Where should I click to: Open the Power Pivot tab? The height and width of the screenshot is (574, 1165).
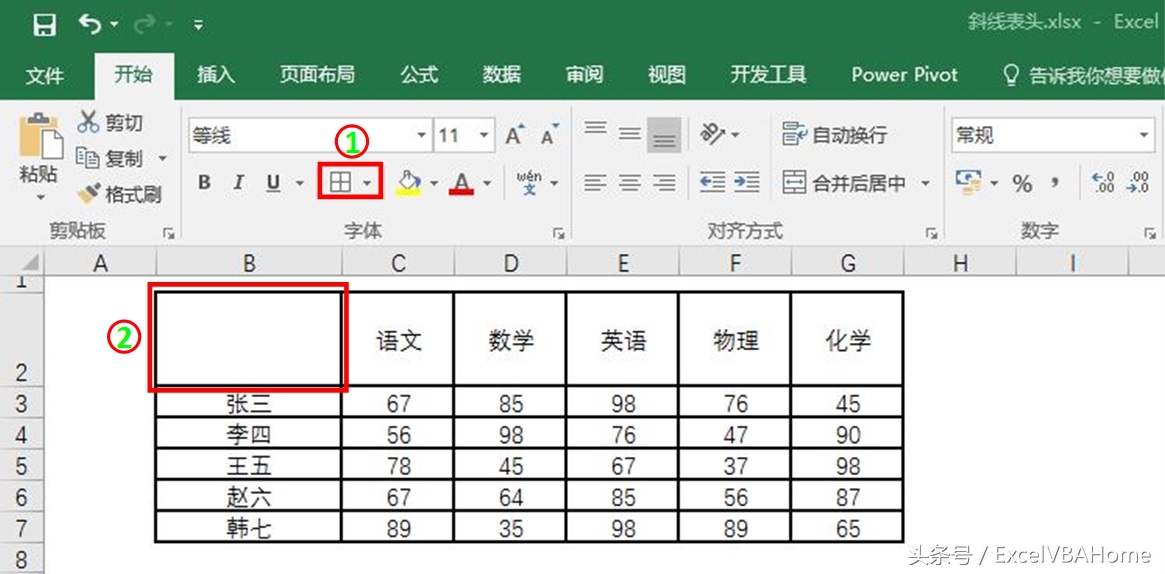click(x=904, y=75)
